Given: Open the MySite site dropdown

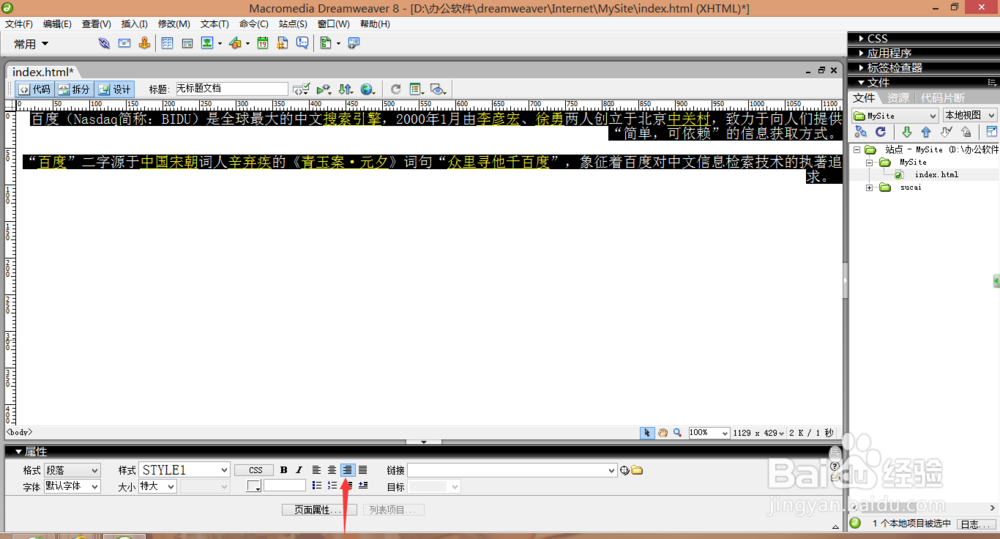Looking at the screenshot, I should [895, 115].
